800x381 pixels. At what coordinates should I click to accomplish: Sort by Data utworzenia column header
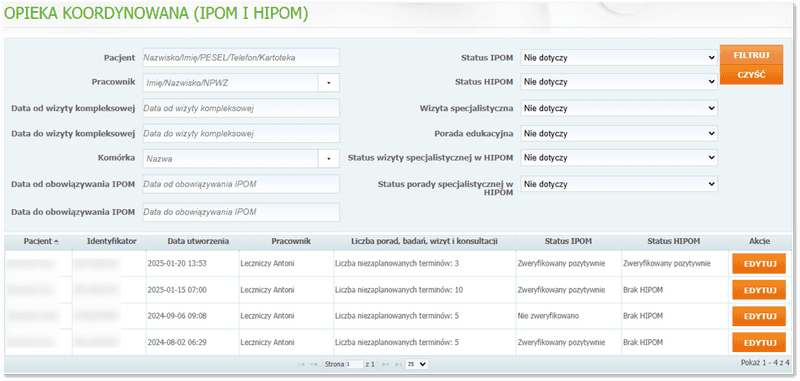[191, 241]
